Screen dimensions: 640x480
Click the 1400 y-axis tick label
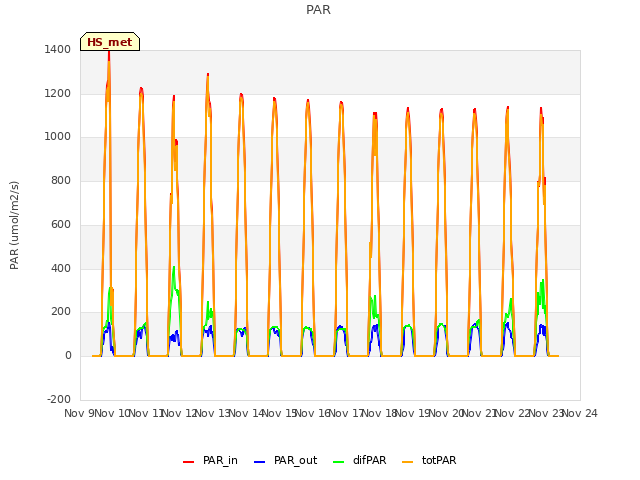pos(58,49)
